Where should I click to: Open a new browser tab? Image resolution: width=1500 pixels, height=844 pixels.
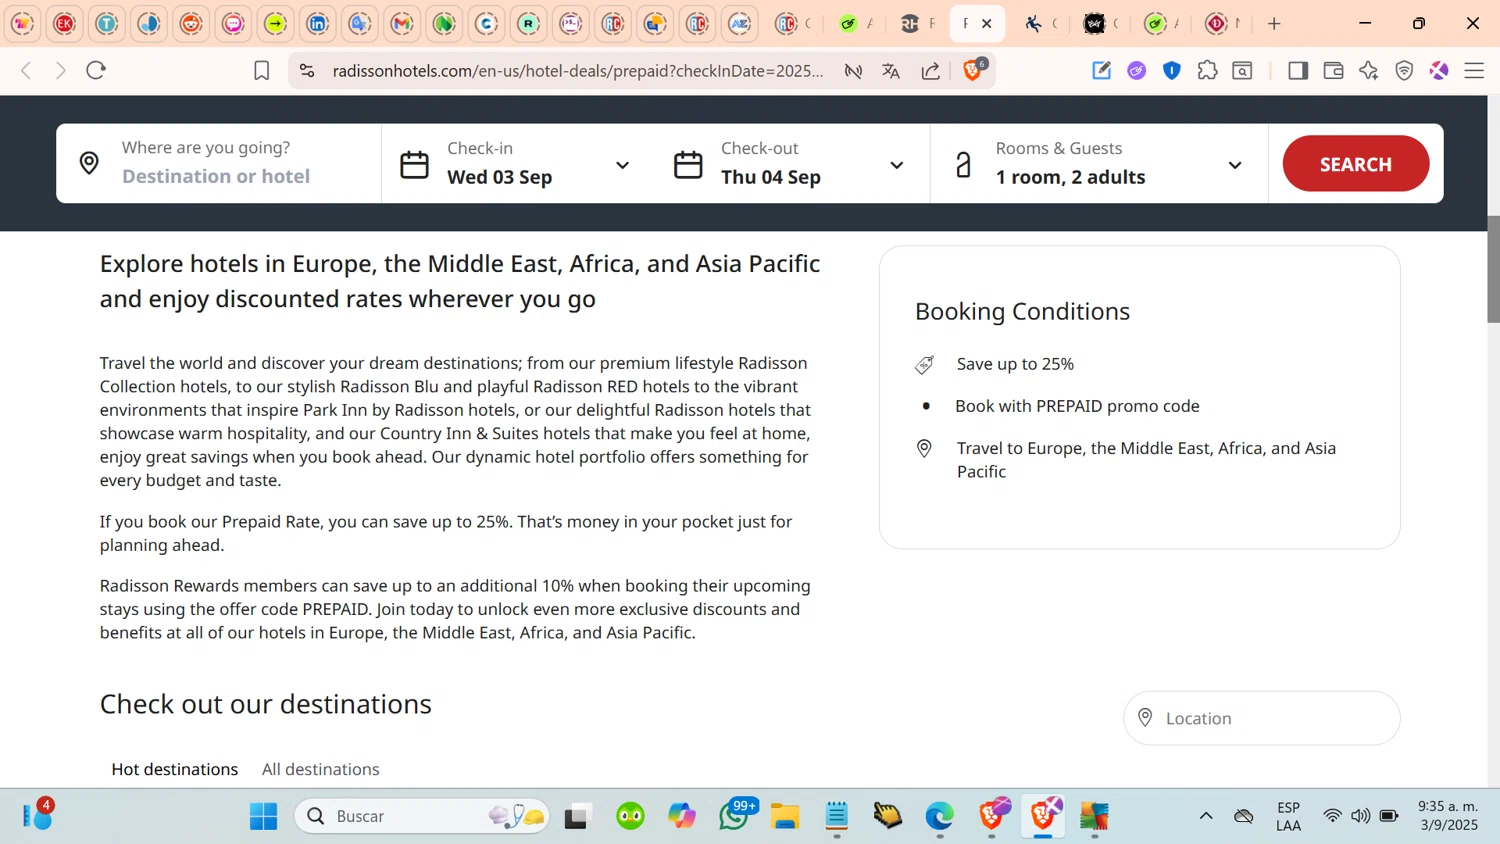coord(1274,24)
